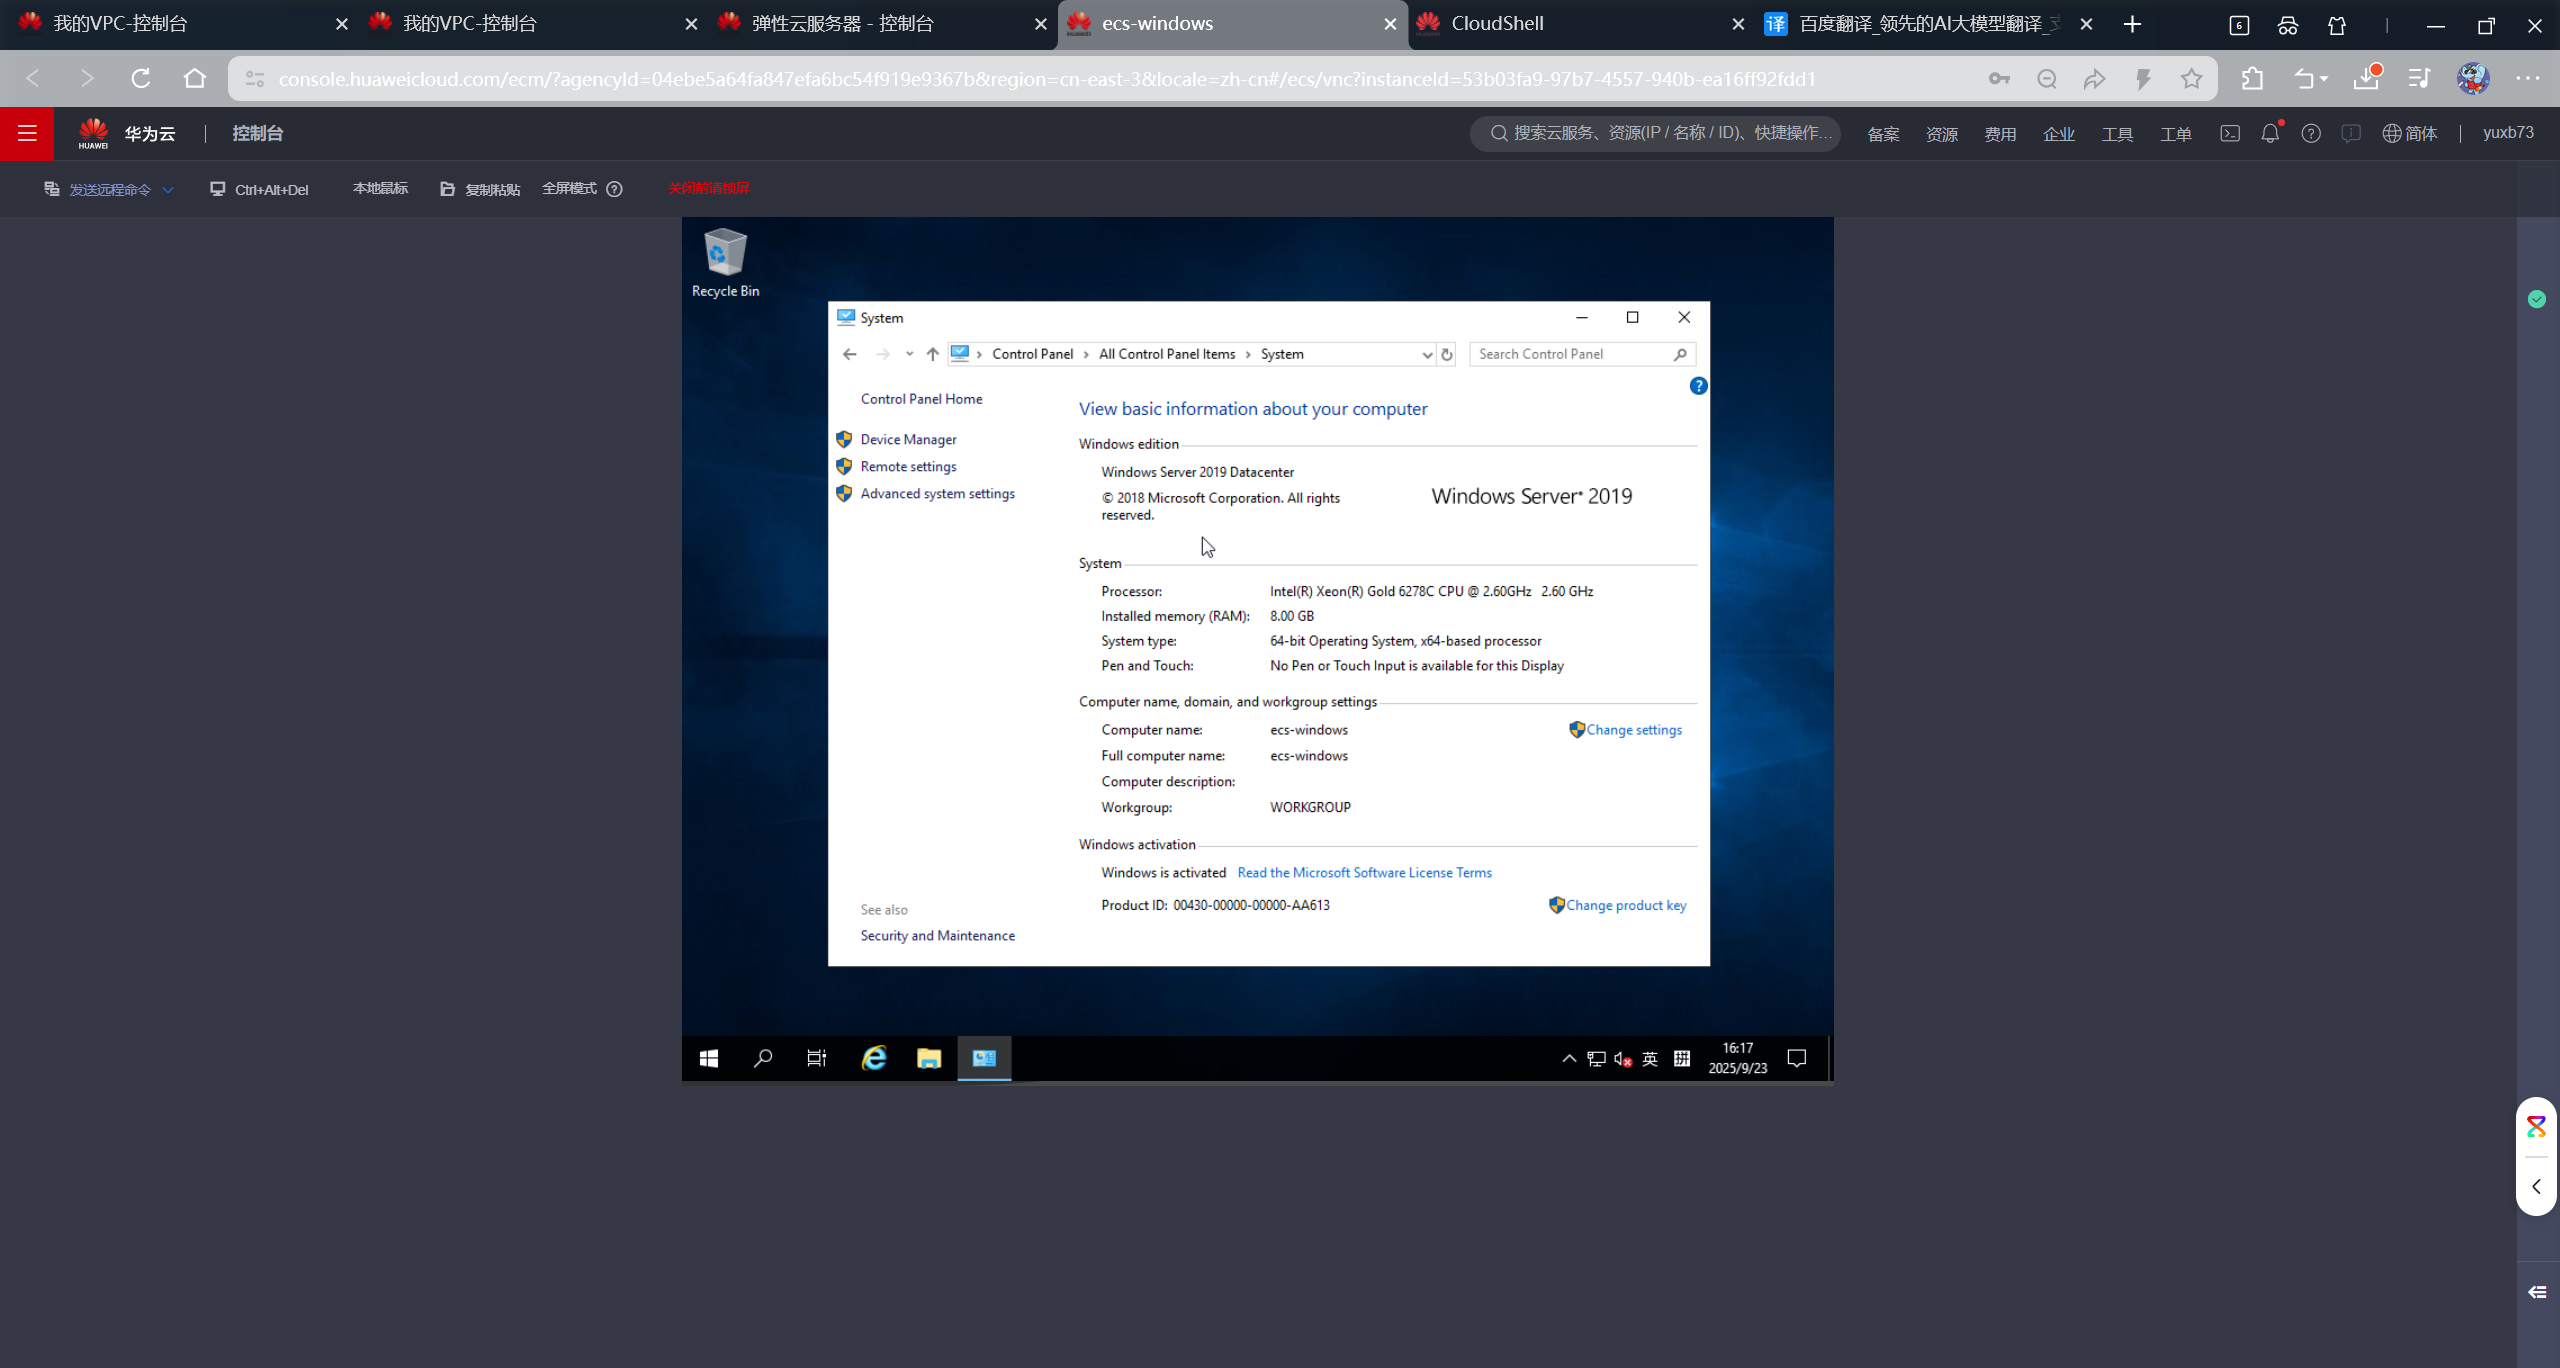Screen dimensions: 2560x1368
Task: Click the Windows Start button
Action: 709,1058
